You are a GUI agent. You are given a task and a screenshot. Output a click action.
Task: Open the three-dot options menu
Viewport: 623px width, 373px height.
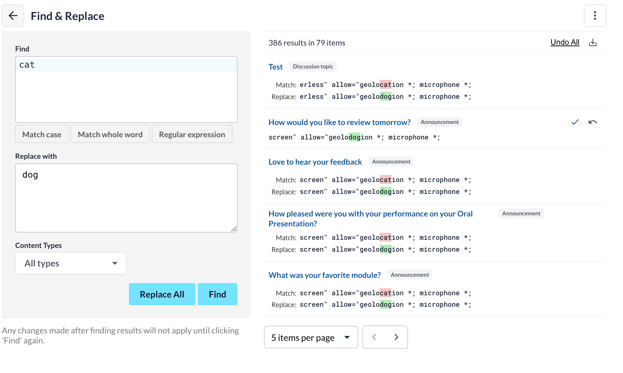point(595,16)
